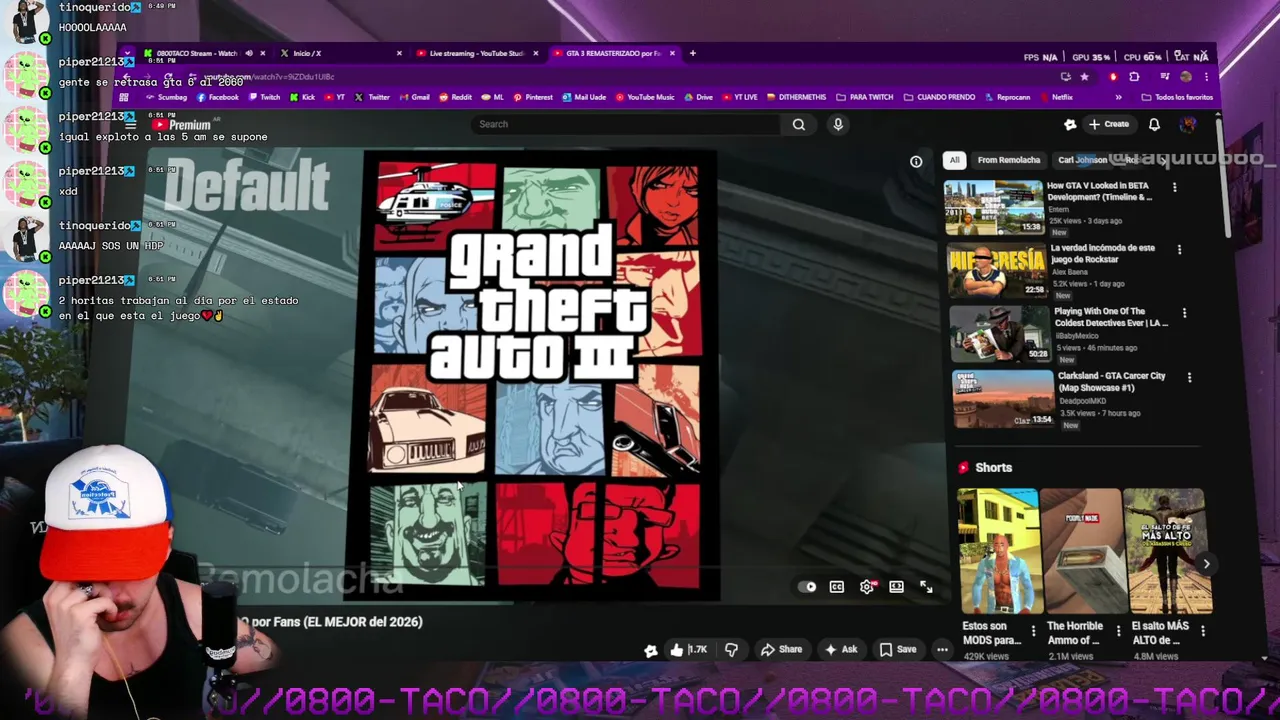Open YouTube notifications bell
Viewport: 1280px width, 720px height.
(1154, 124)
